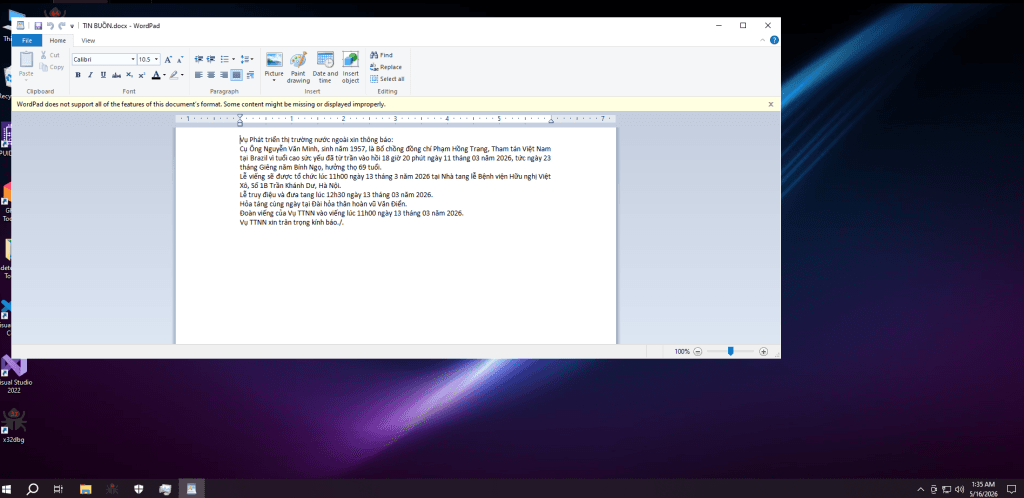Expand the Calibri font family dropdown
This screenshot has height=498, width=1024.
click(133, 59)
